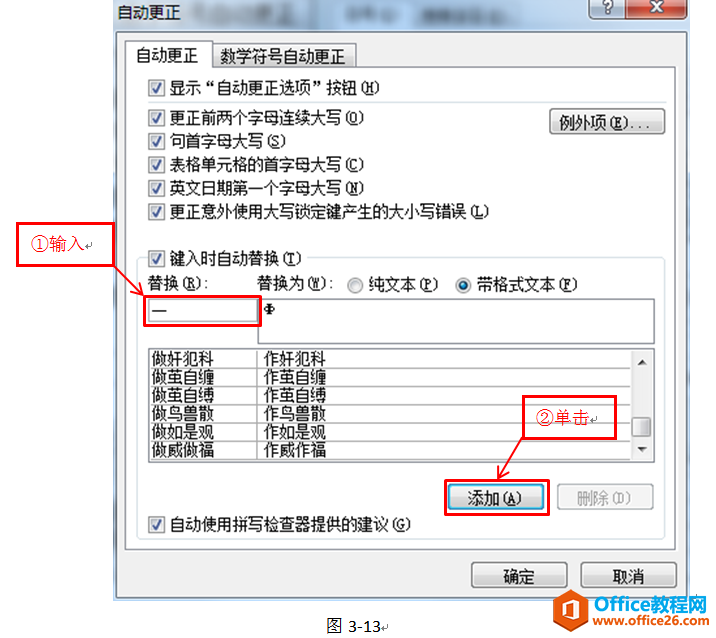The height and width of the screenshot is (638, 716).
Task: Select the 自动更正 tab
Action: coord(168,56)
